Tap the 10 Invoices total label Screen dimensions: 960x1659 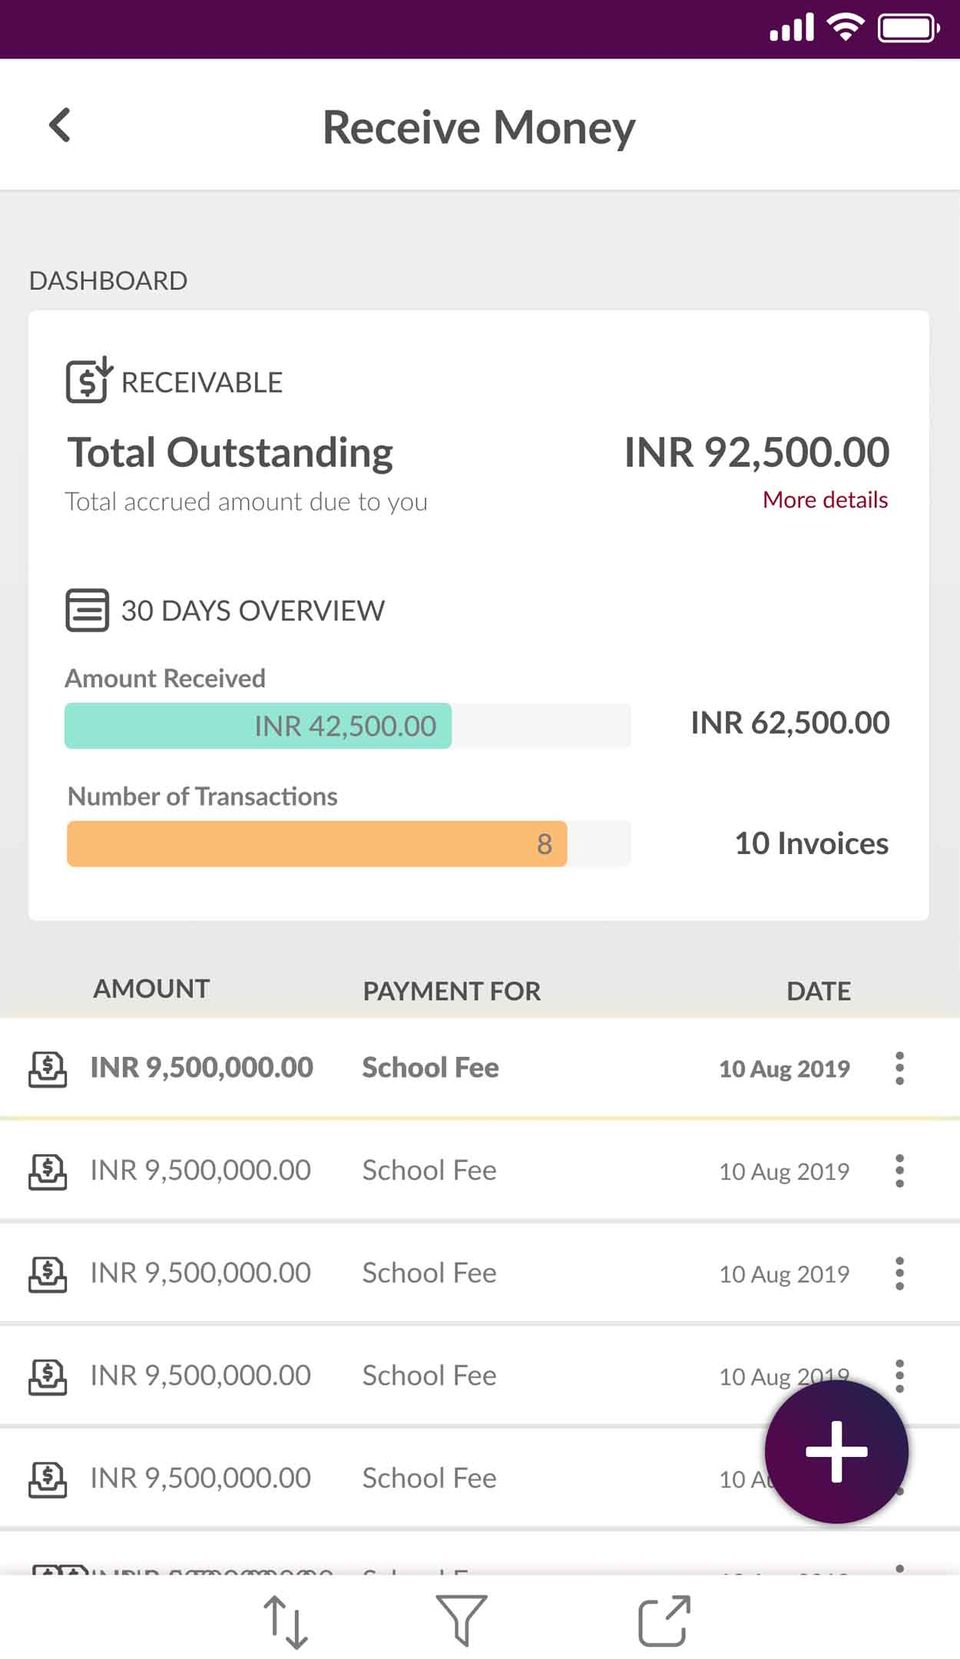(811, 844)
